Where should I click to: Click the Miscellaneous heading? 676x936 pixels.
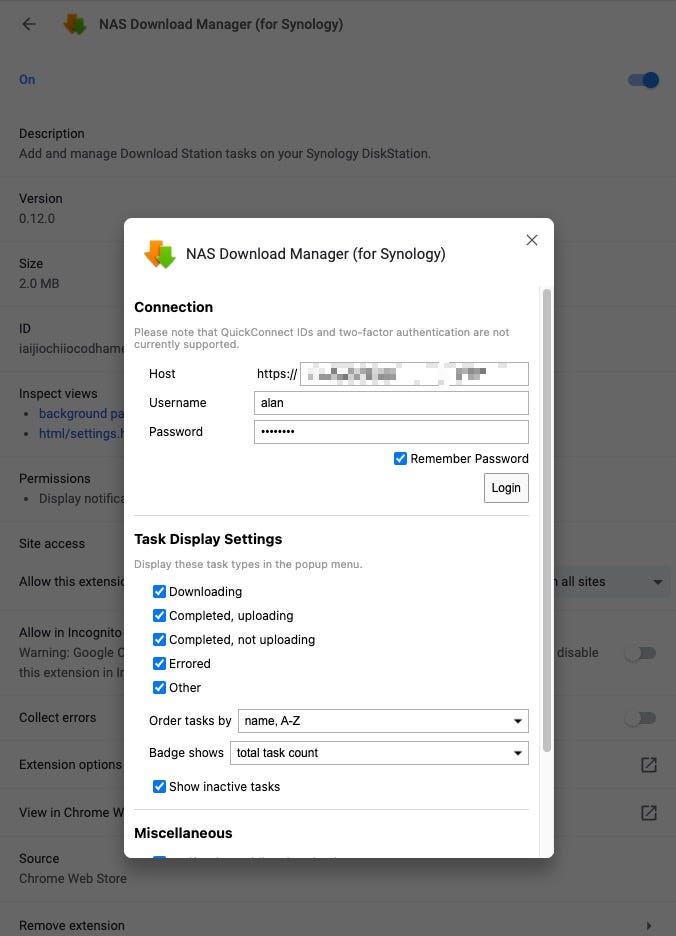point(183,833)
